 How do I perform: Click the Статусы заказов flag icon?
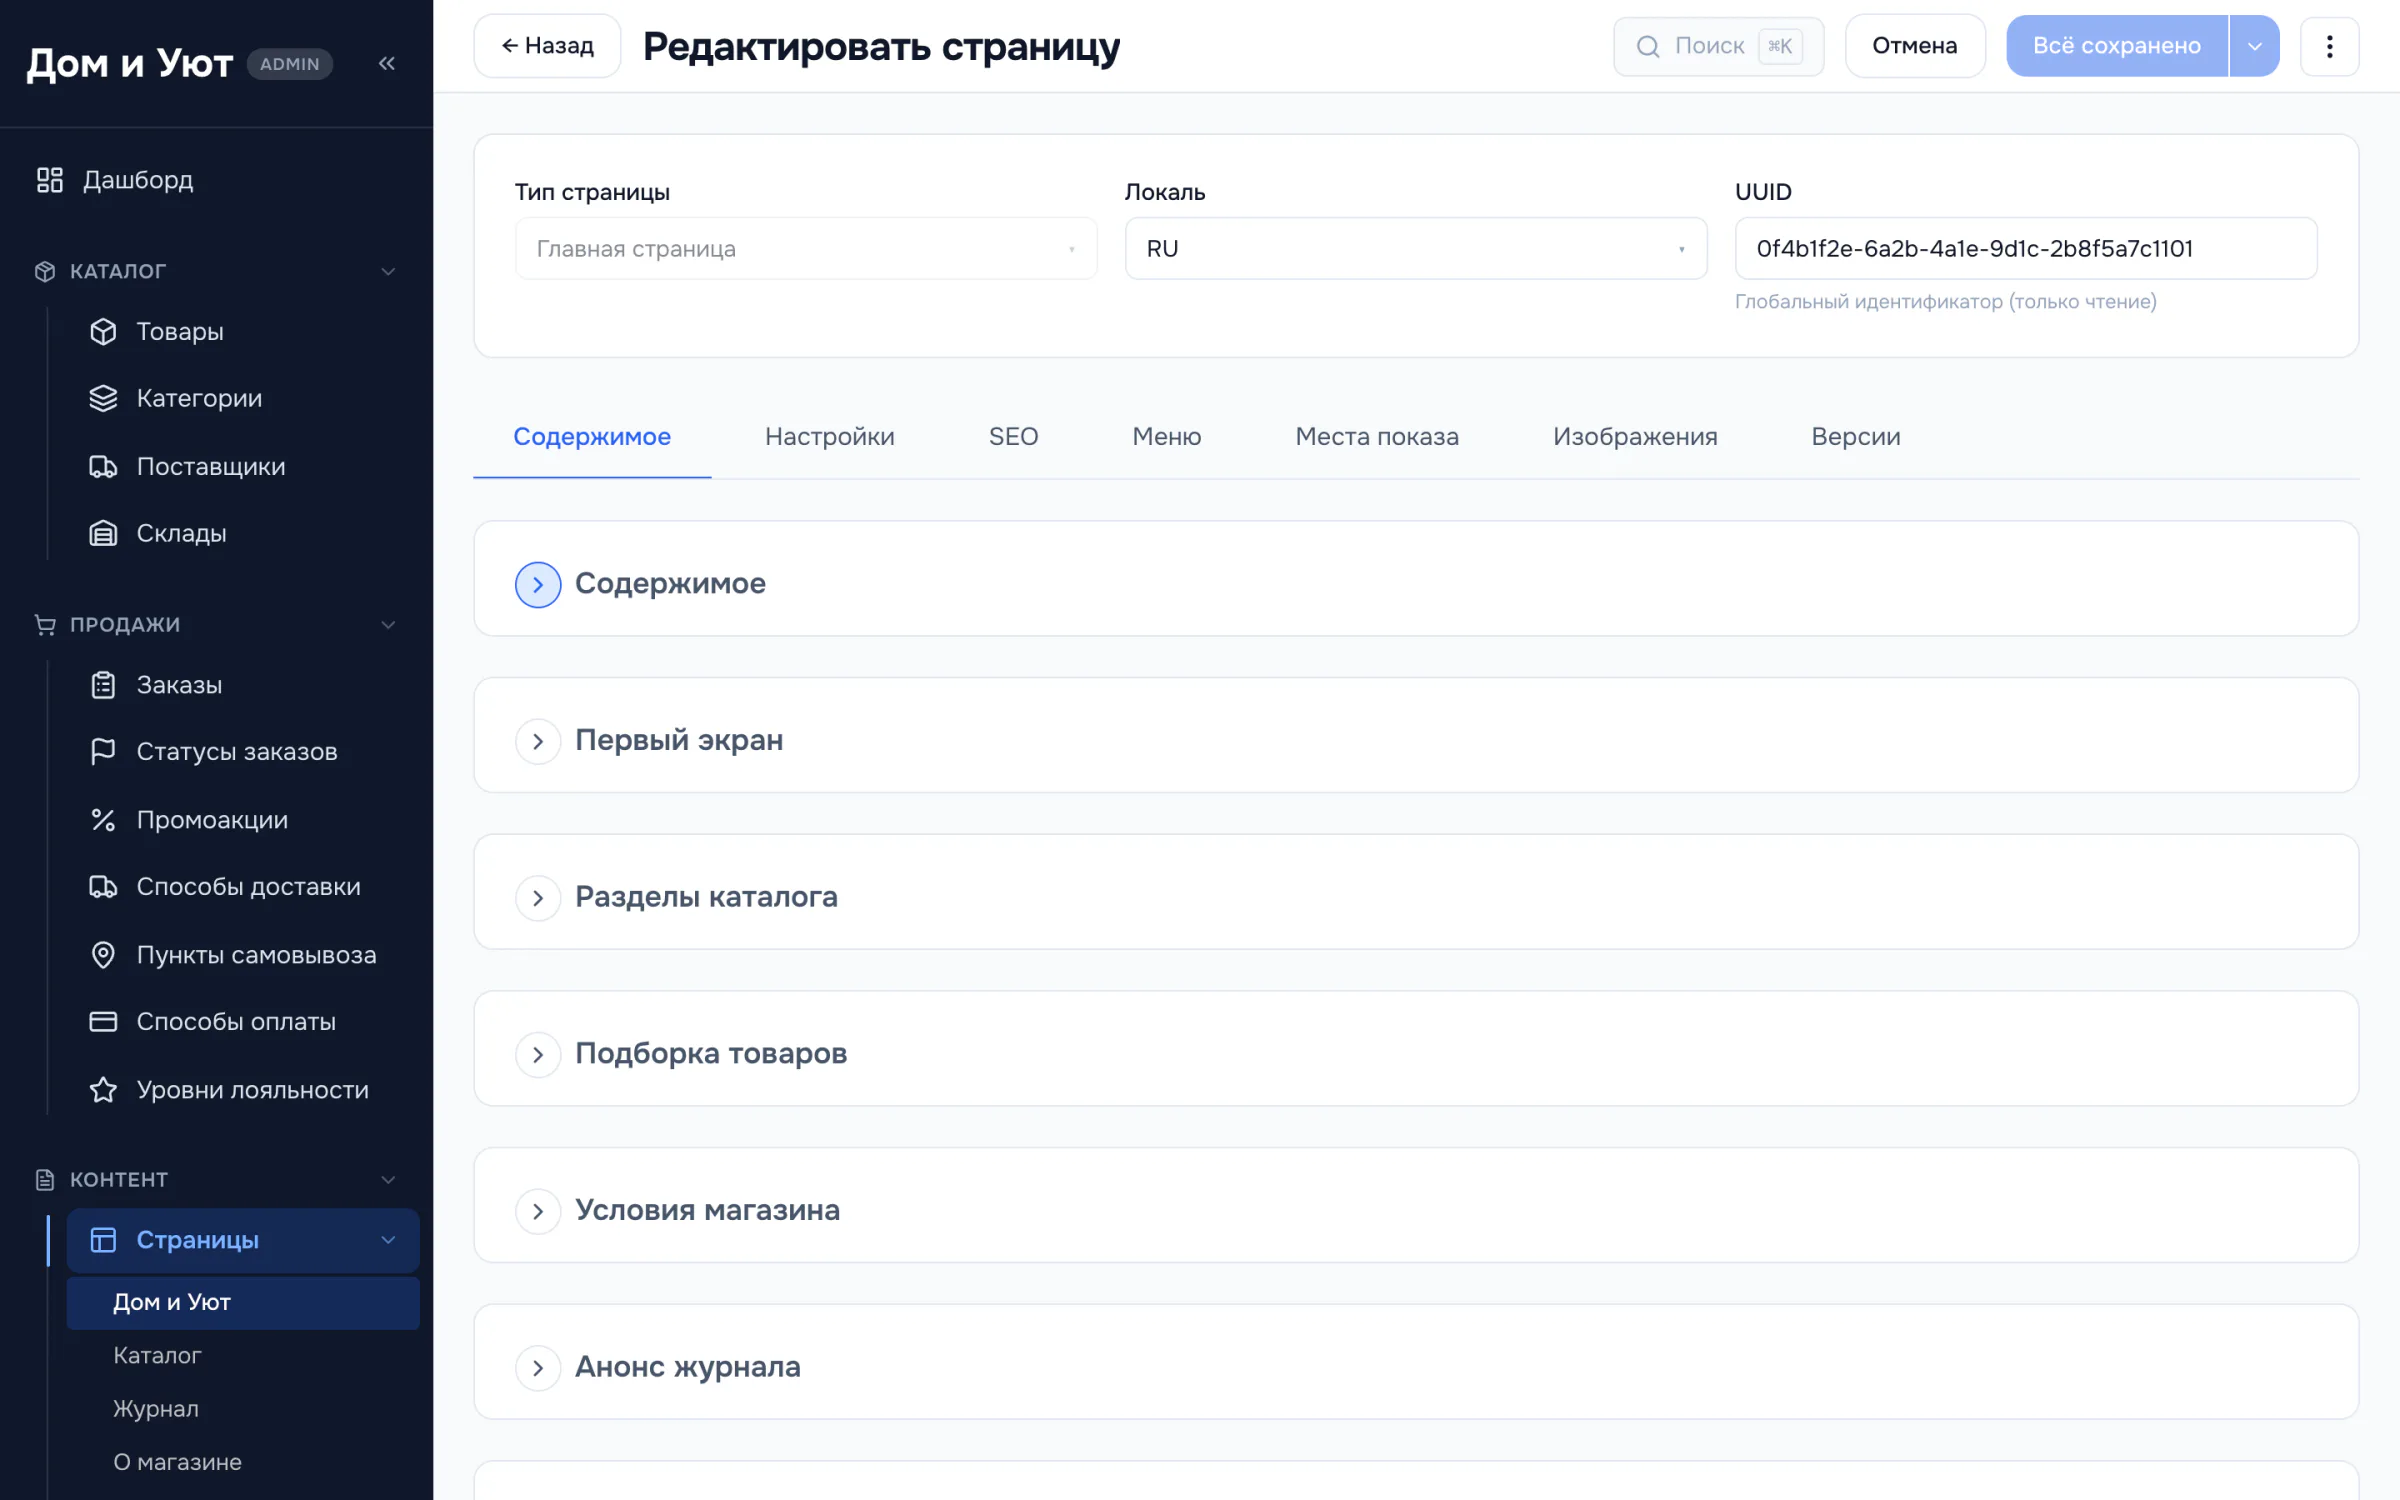pos(103,751)
